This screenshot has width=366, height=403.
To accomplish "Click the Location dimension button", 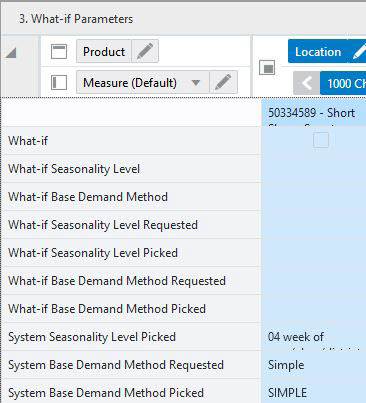I will [318, 52].
